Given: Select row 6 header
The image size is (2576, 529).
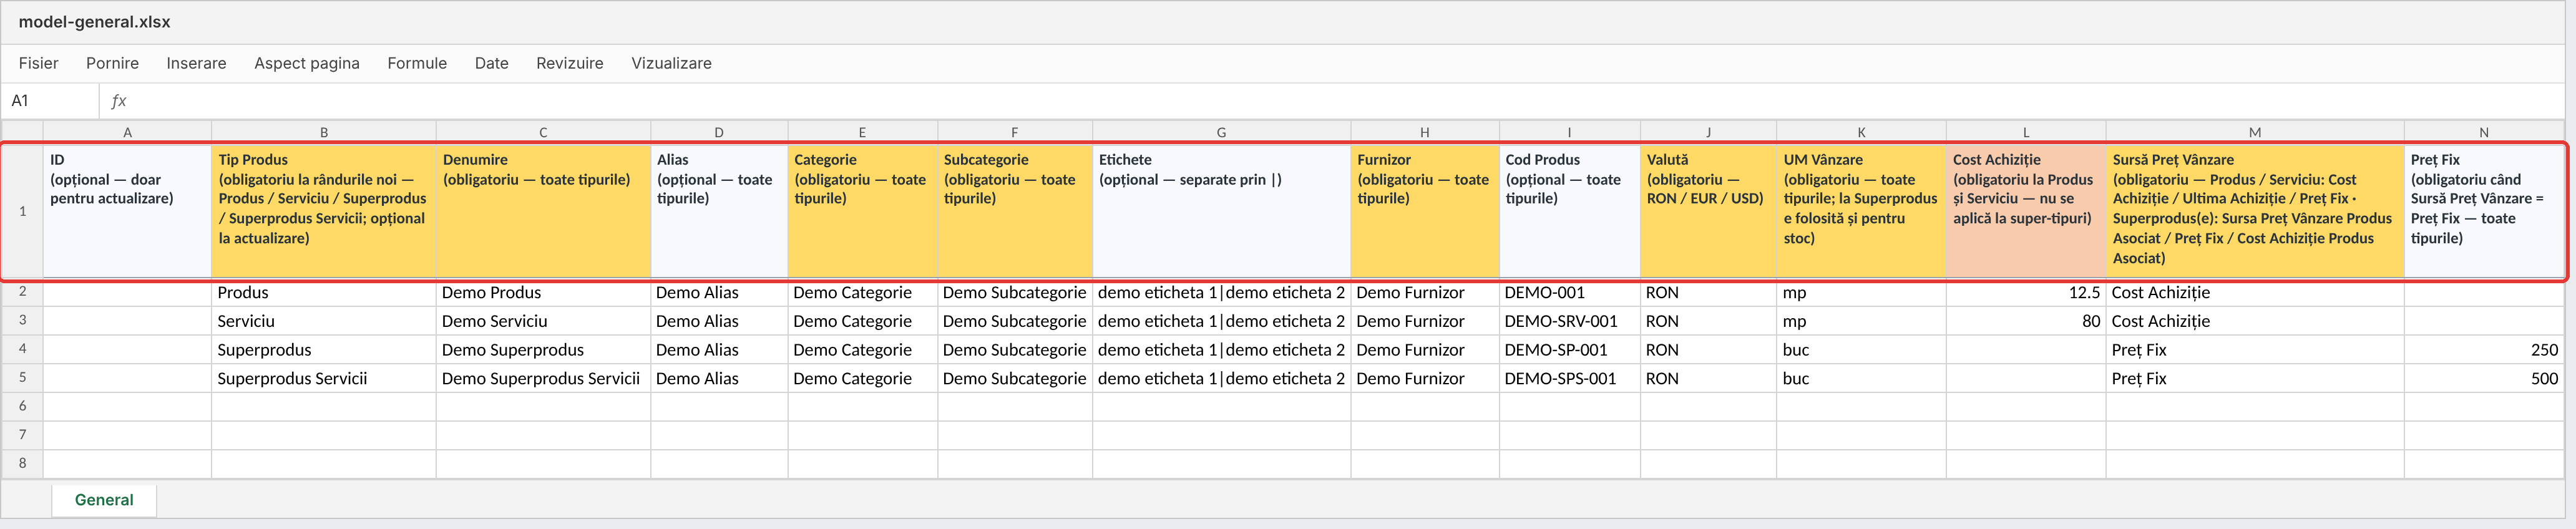Looking at the screenshot, I should pyautogui.click(x=22, y=406).
